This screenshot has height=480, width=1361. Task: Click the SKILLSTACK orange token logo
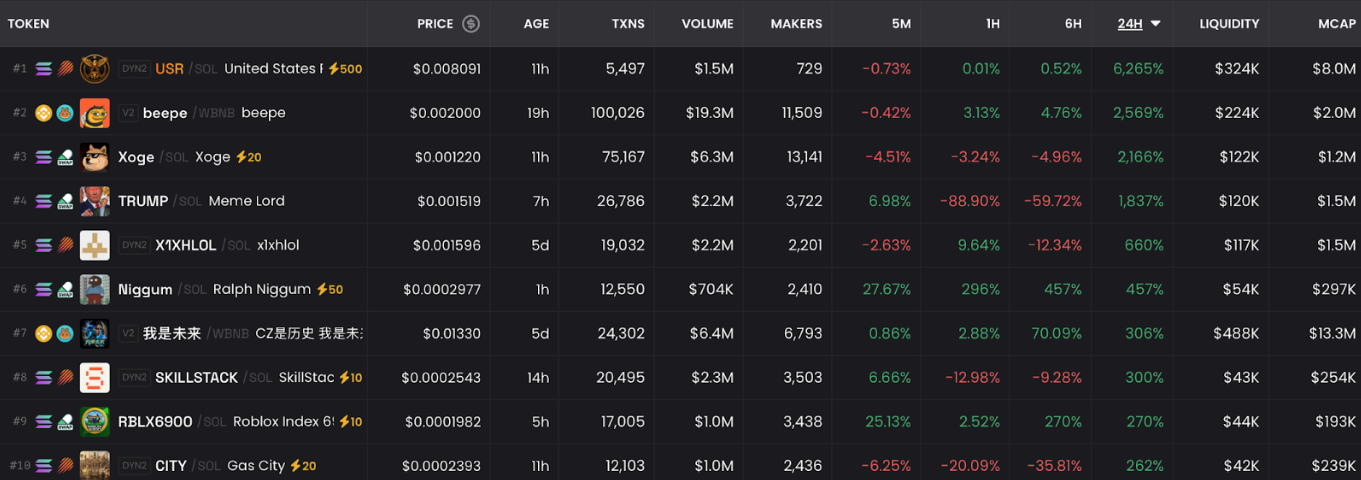94,377
